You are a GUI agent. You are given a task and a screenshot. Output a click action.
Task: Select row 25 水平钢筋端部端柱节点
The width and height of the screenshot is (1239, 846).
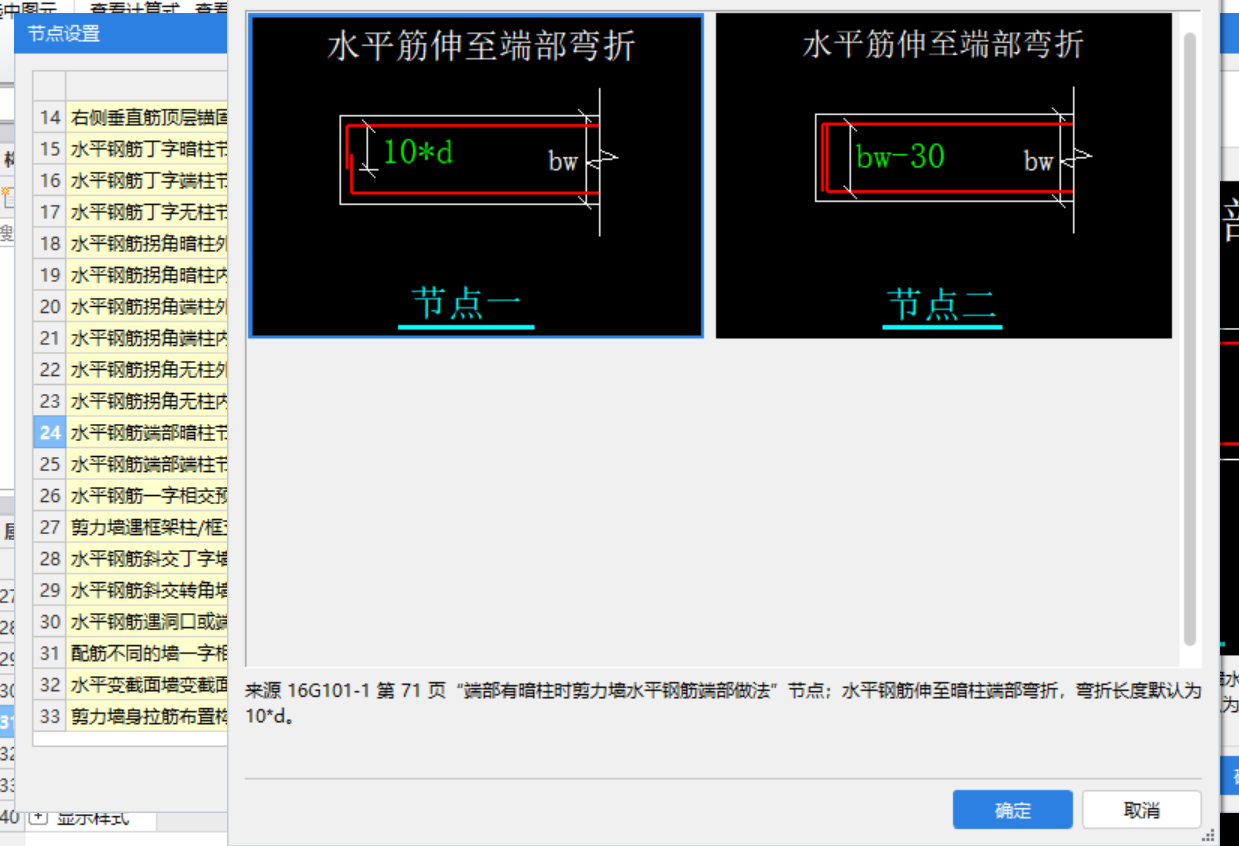(148, 464)
